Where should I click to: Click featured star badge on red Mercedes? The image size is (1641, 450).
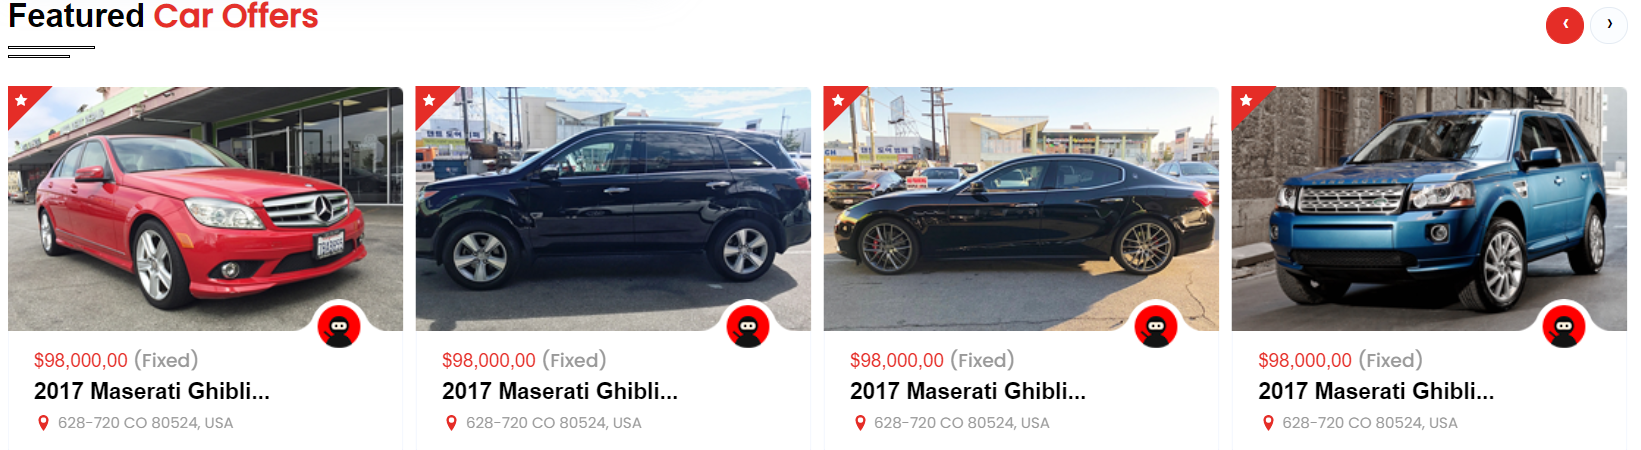pyautogui.click(x=21, y=100)
